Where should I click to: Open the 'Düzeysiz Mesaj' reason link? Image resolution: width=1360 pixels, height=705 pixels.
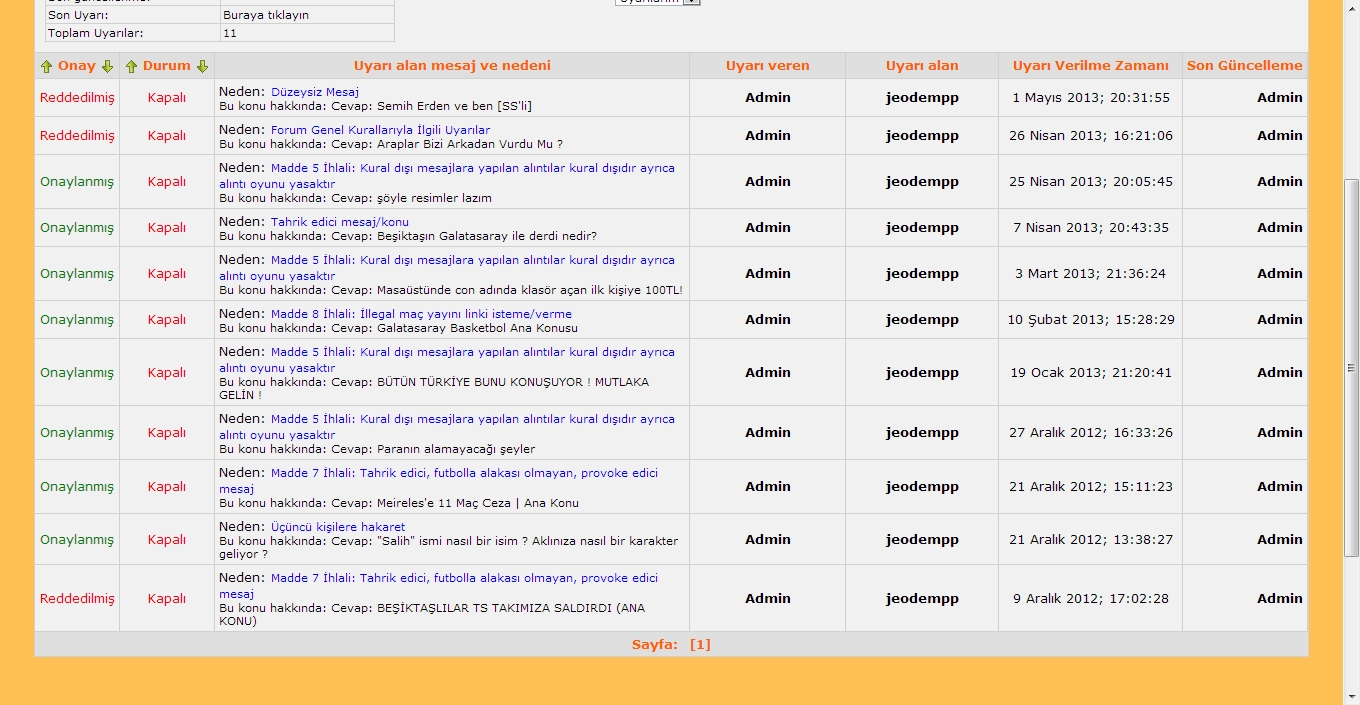click(314, 92)
